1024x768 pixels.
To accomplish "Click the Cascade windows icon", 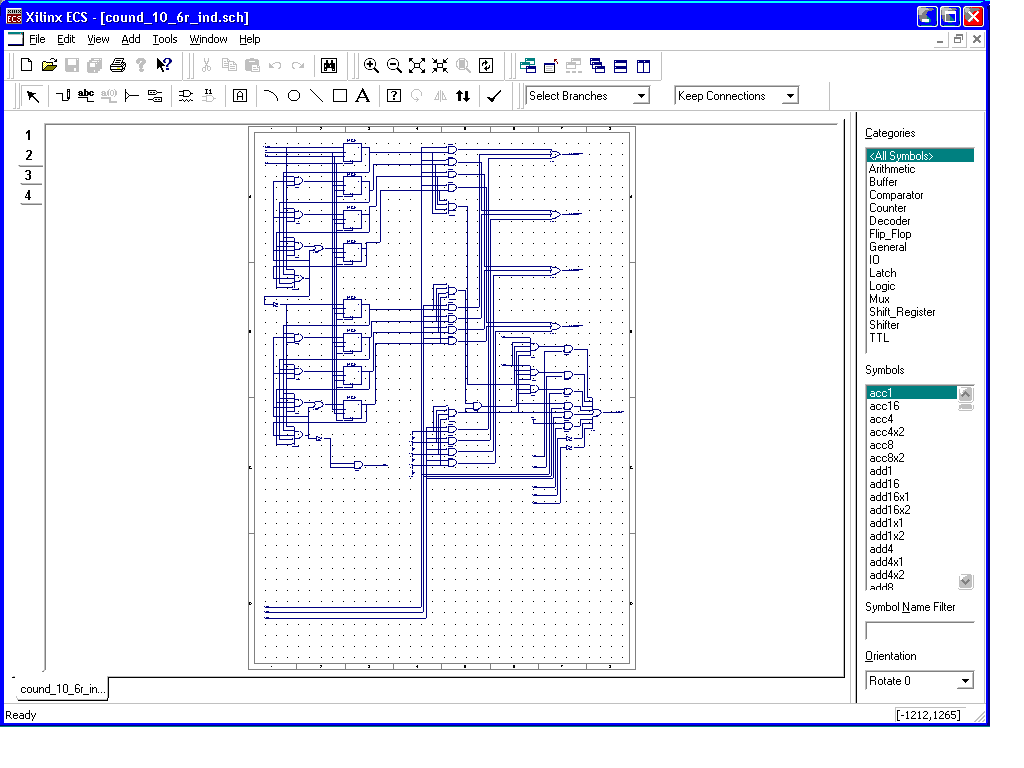I will [598, 65].
